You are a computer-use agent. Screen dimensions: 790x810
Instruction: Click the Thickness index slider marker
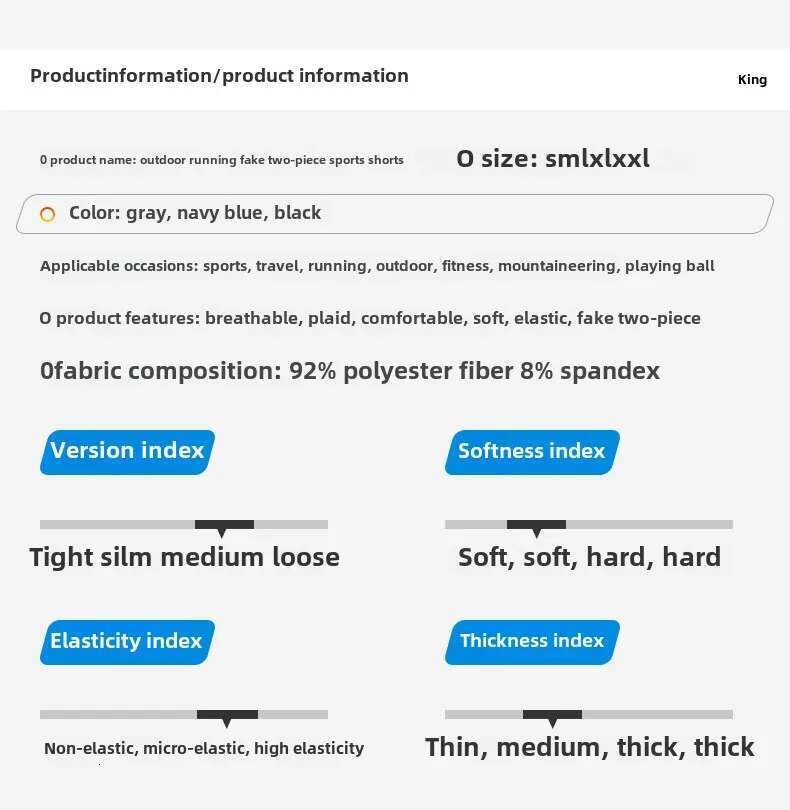point(552,718)
